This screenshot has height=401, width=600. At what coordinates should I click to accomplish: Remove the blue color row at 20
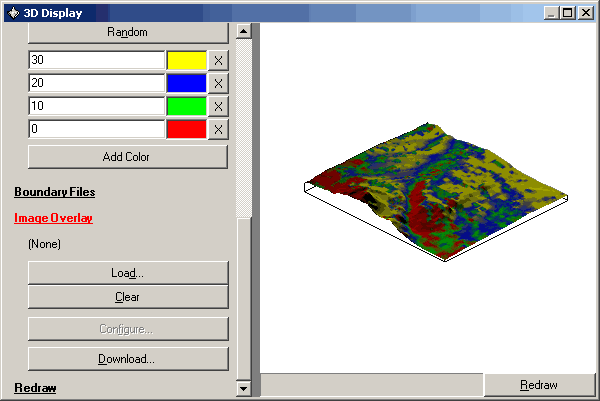tap(218, 83)
